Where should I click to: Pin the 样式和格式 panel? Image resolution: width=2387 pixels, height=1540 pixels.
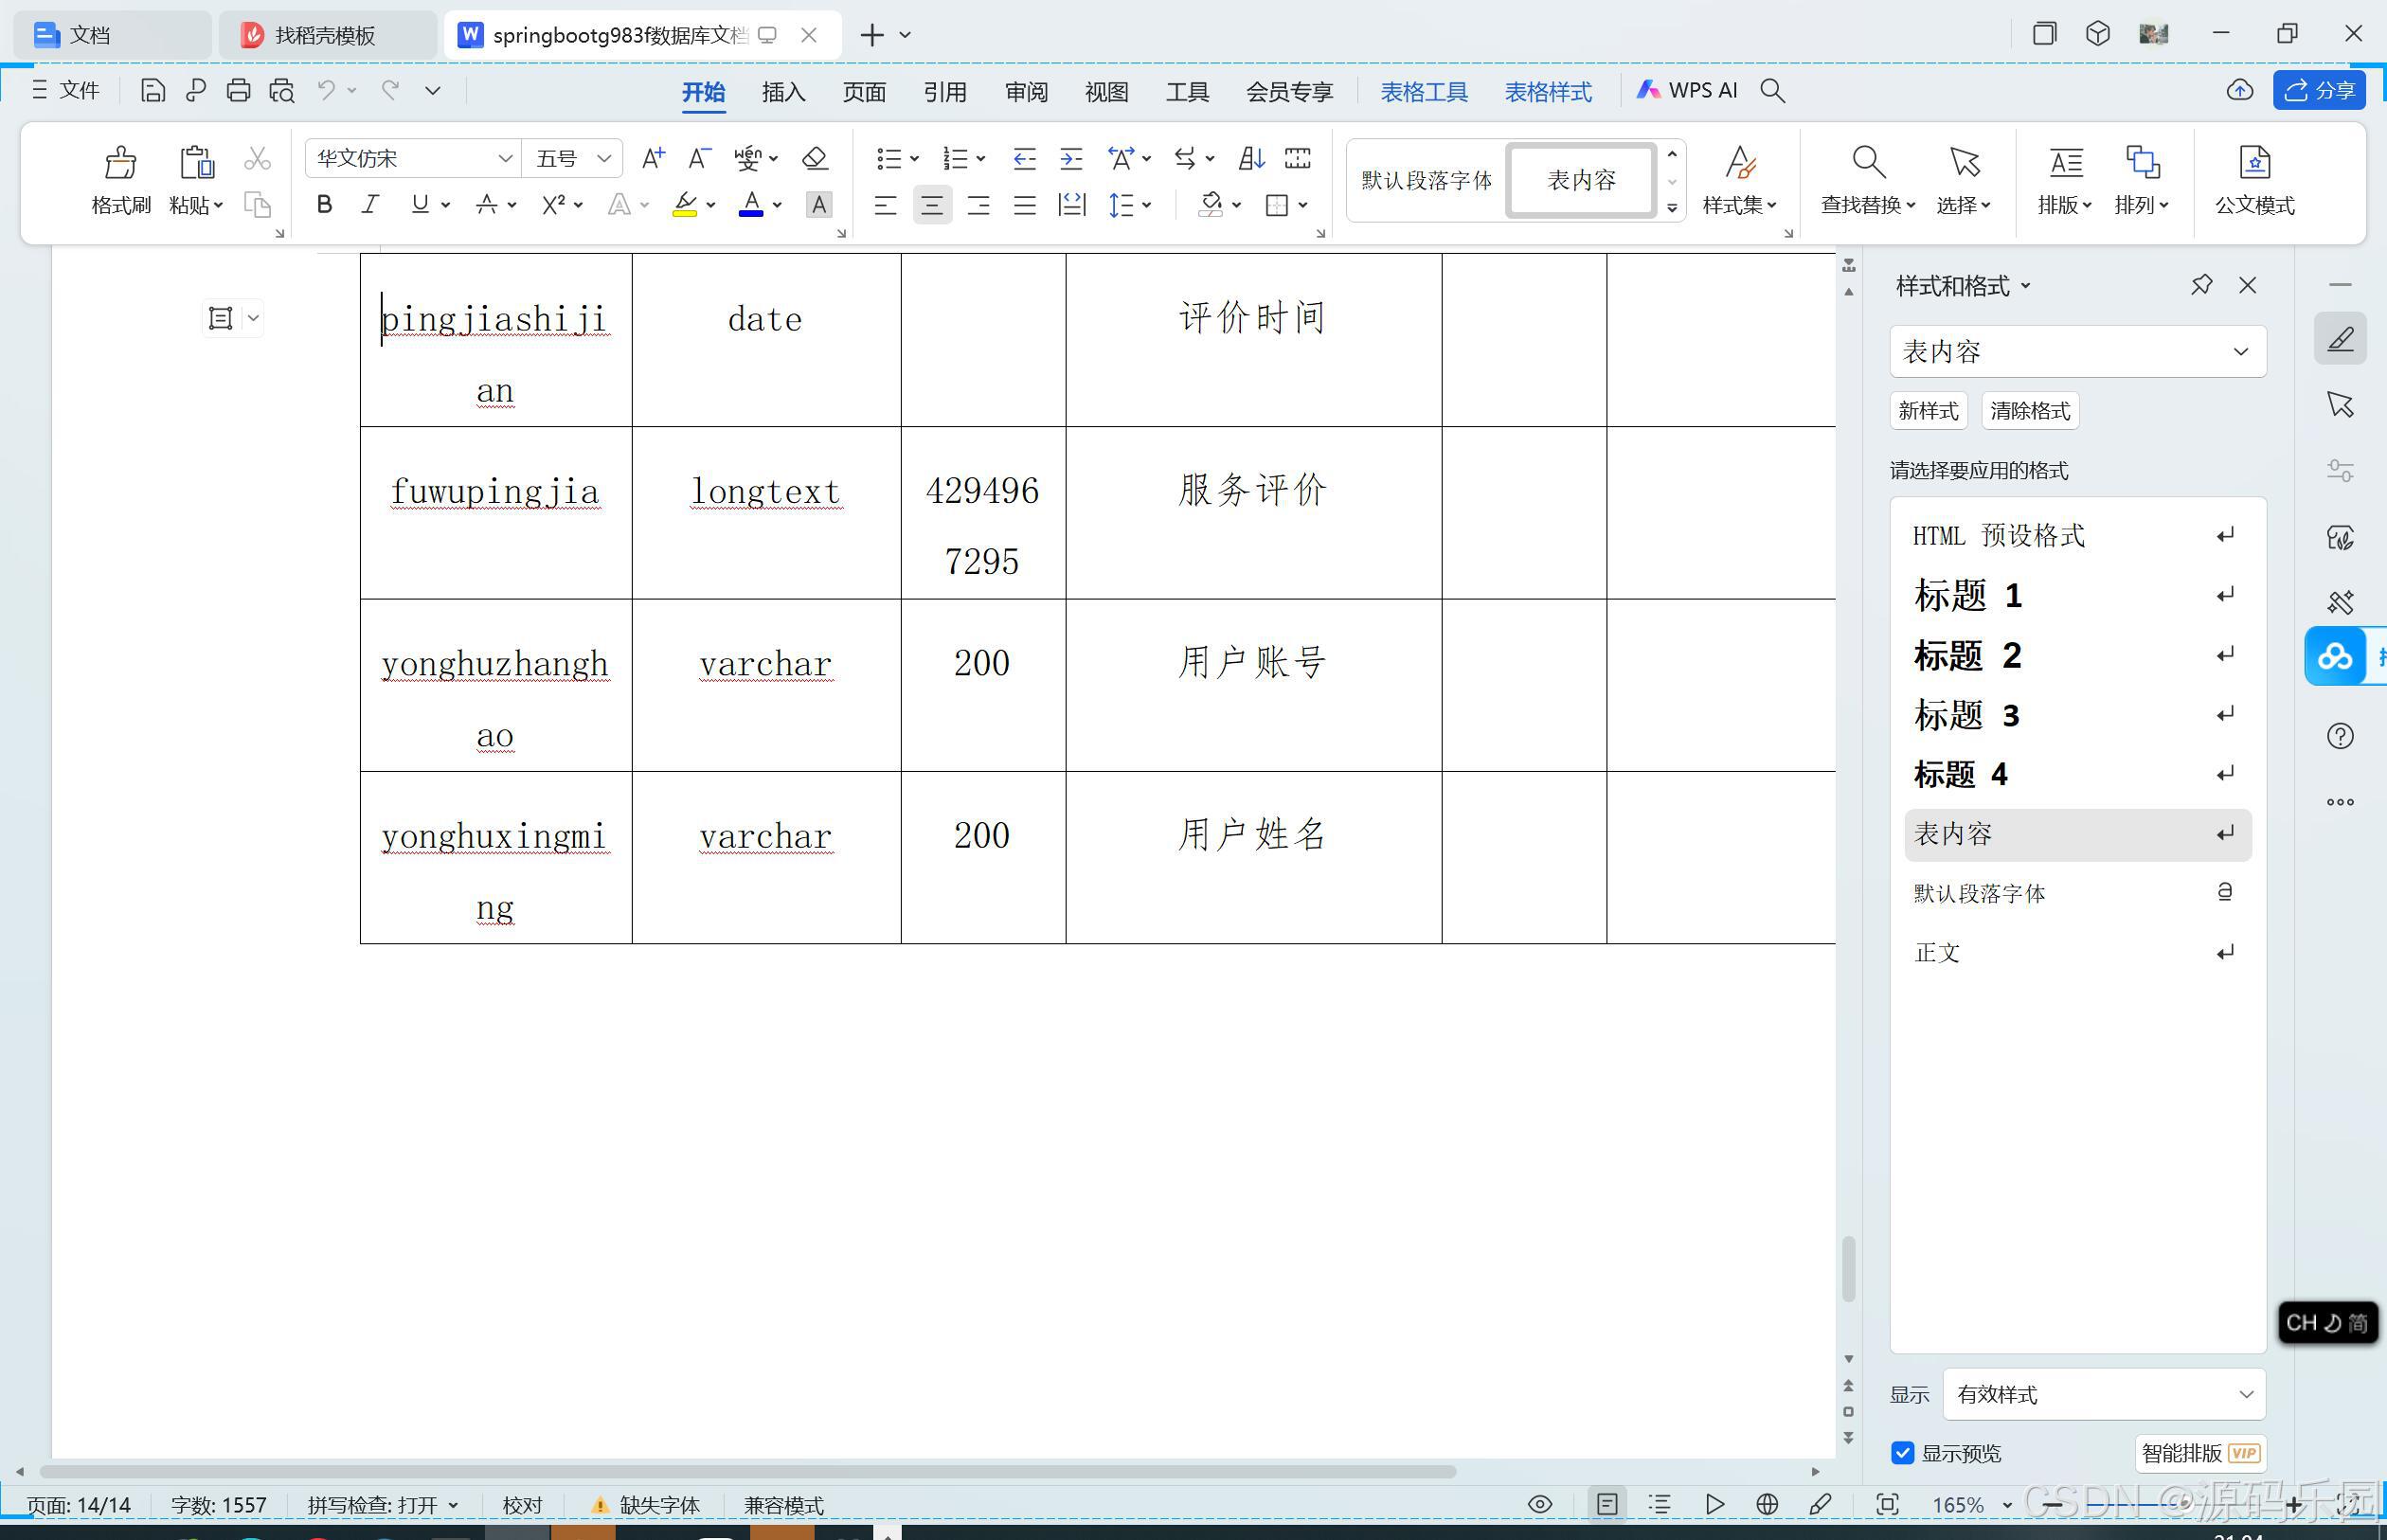[x=2201, y=285]
